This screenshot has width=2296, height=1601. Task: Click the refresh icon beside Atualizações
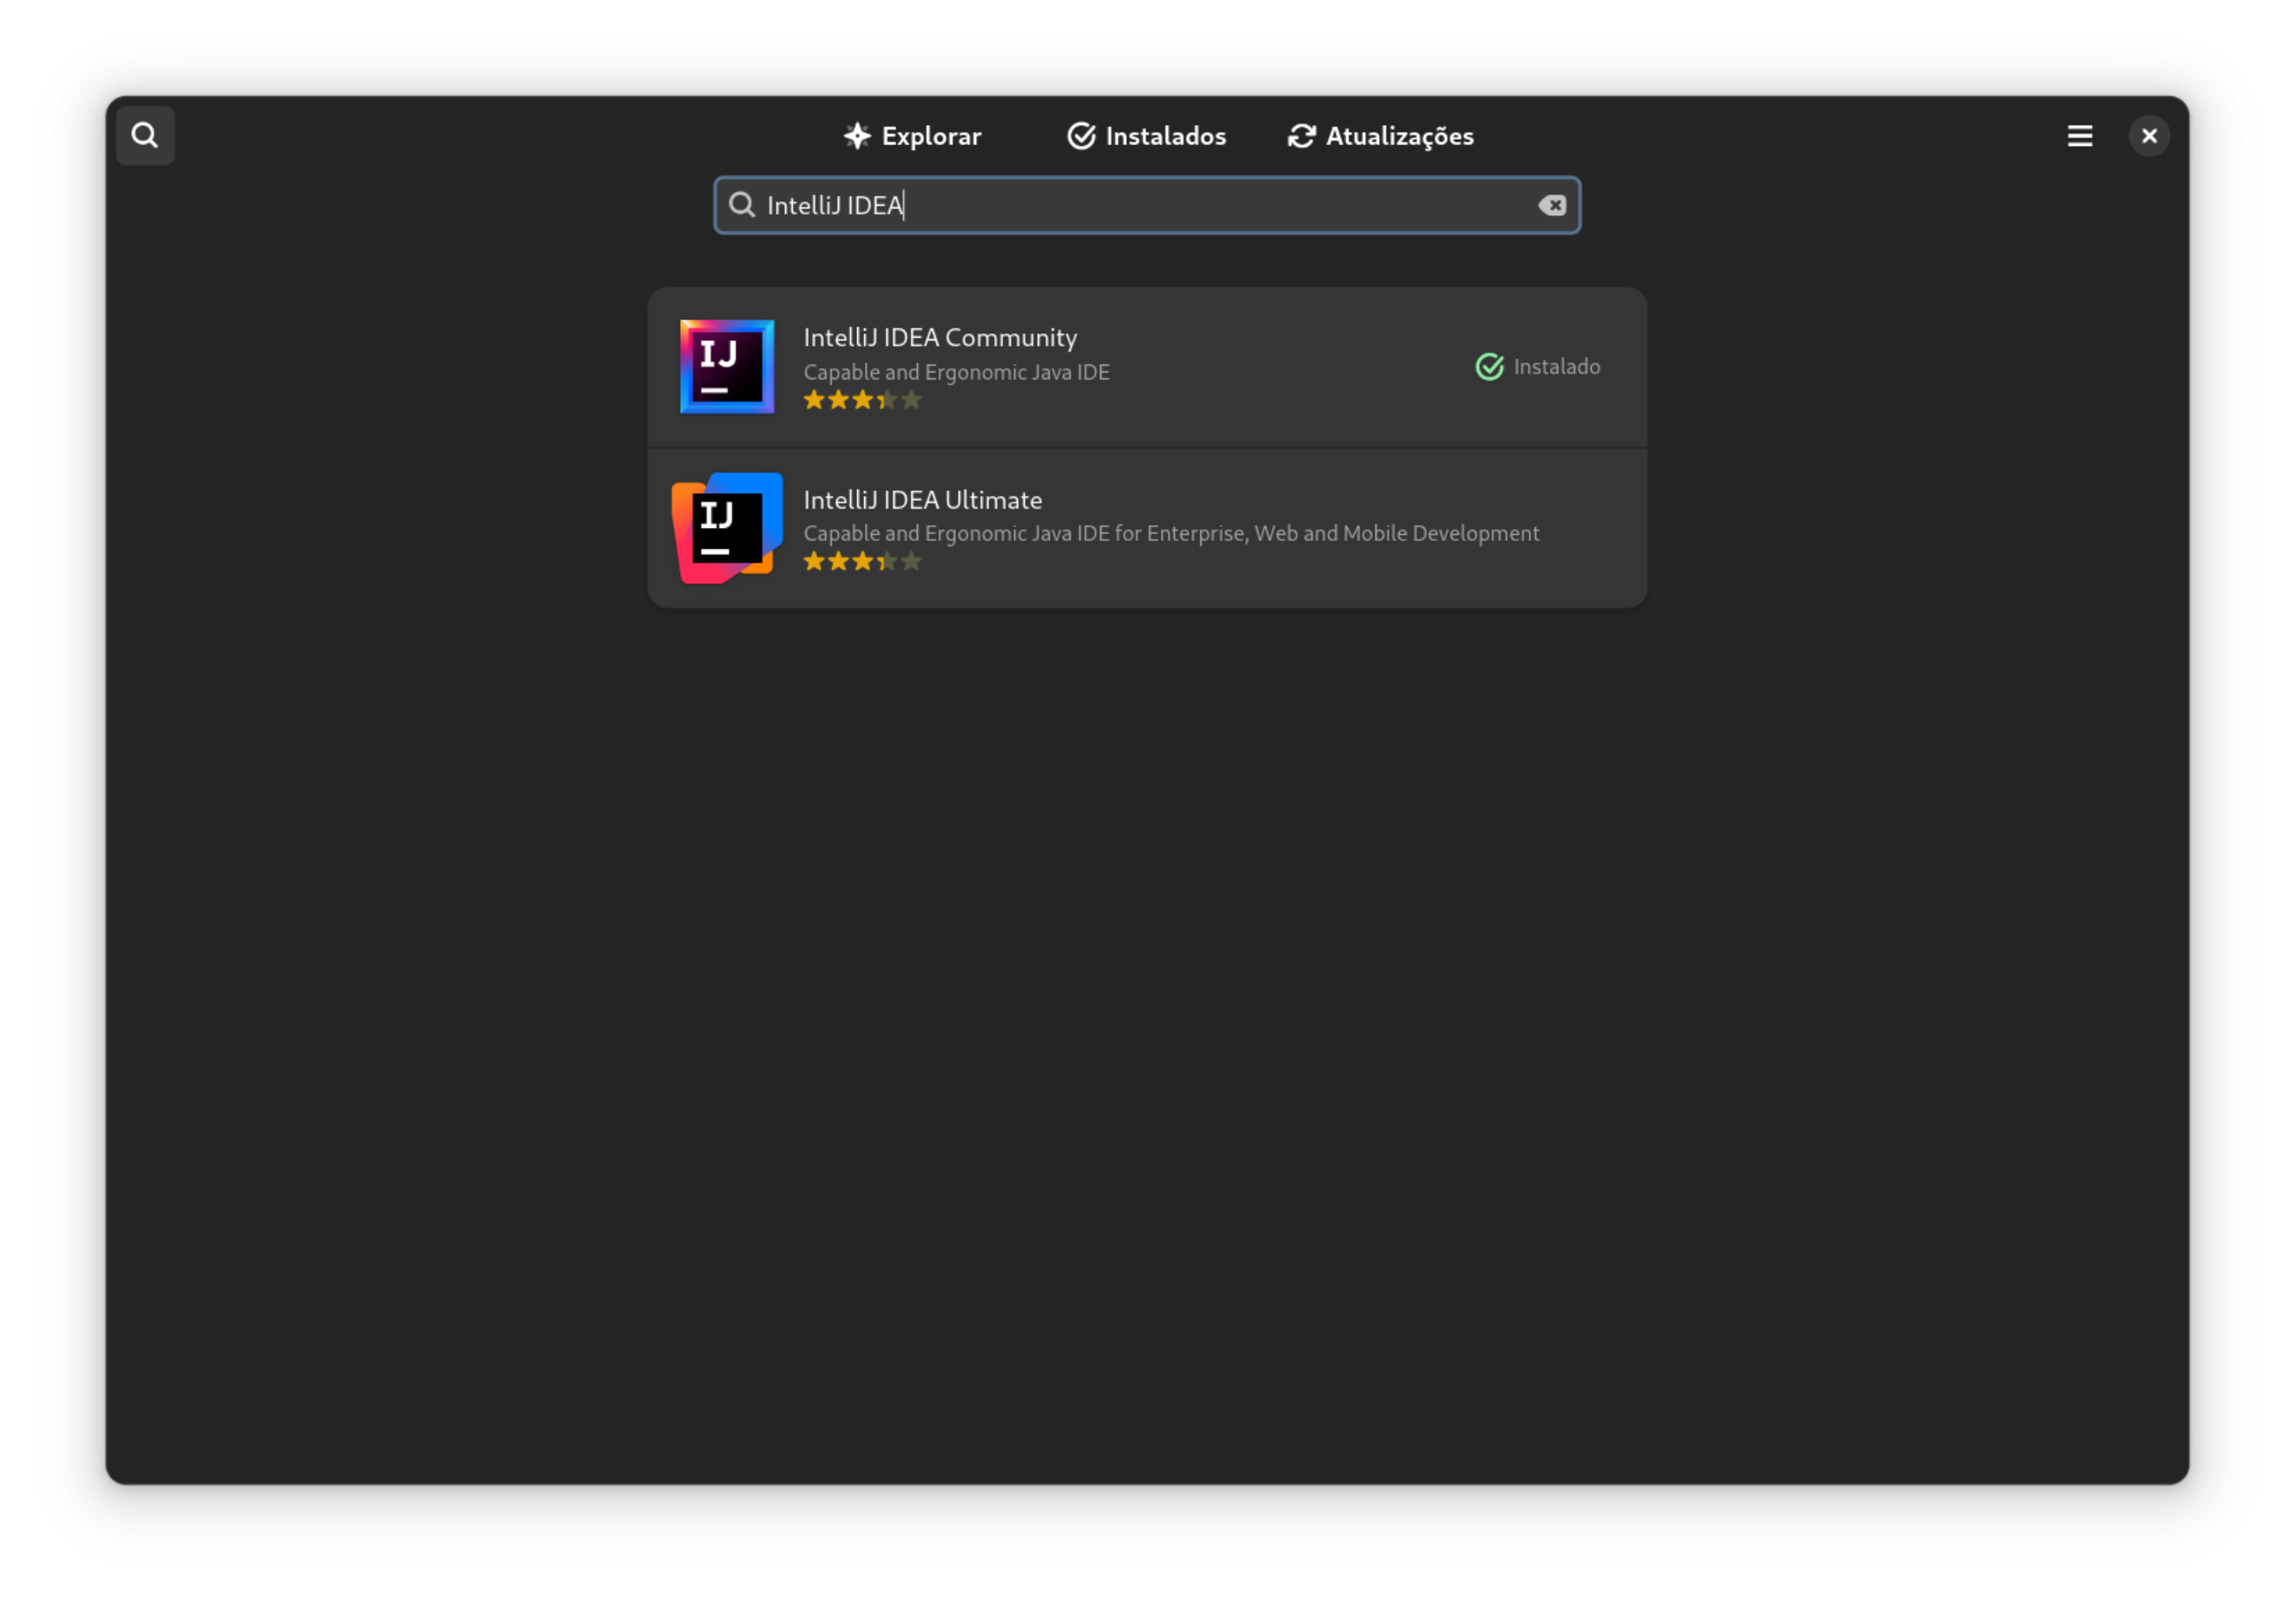[1301, 135]
